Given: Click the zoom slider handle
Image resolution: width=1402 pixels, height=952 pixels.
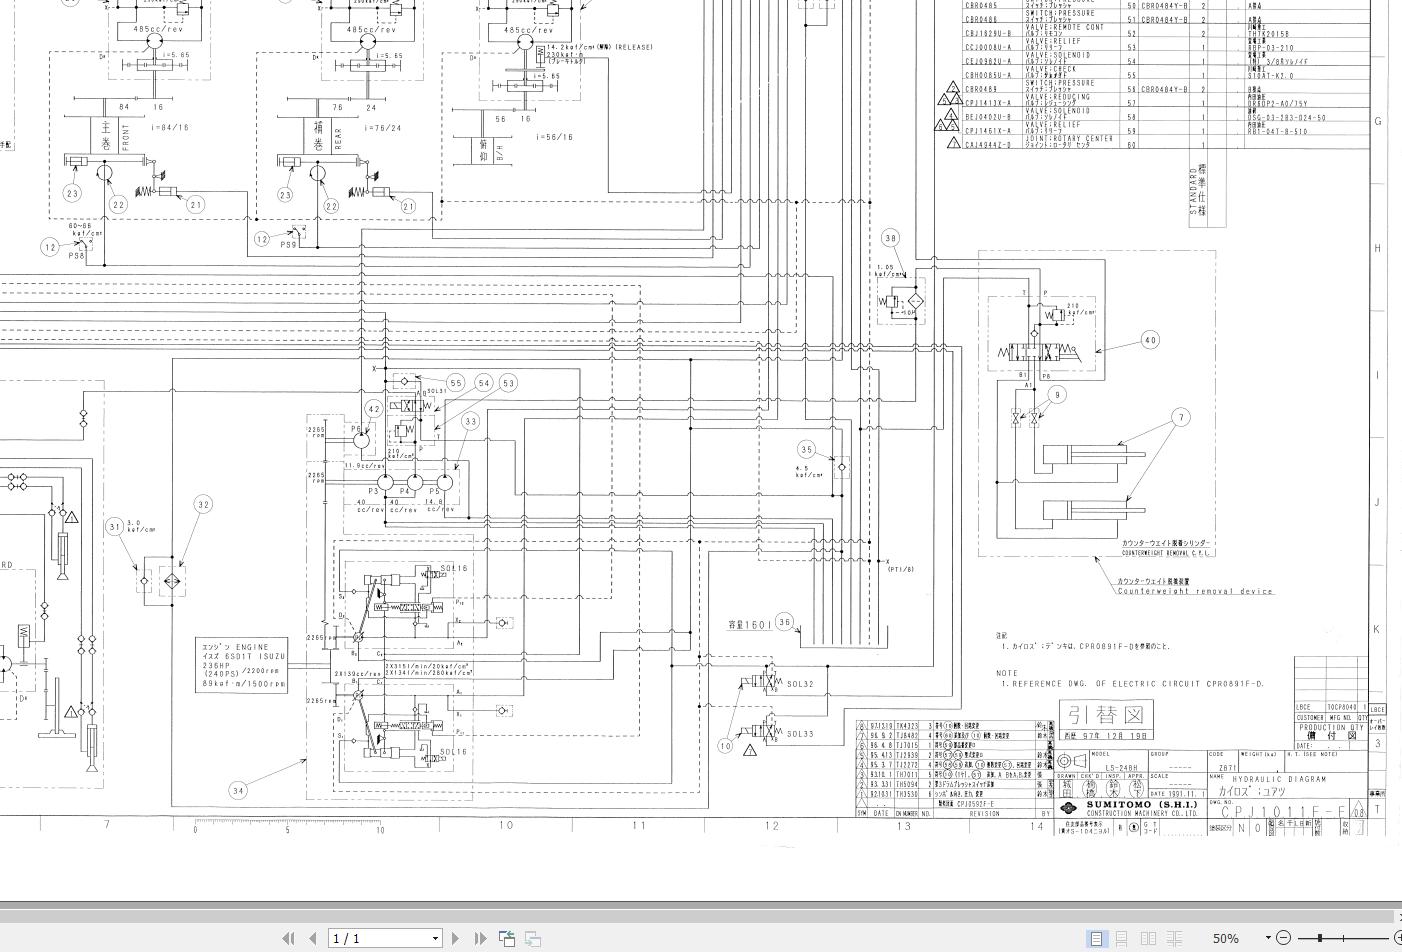Looking at the screenshot, I should pyautogui.click(x=1320, y=938).
